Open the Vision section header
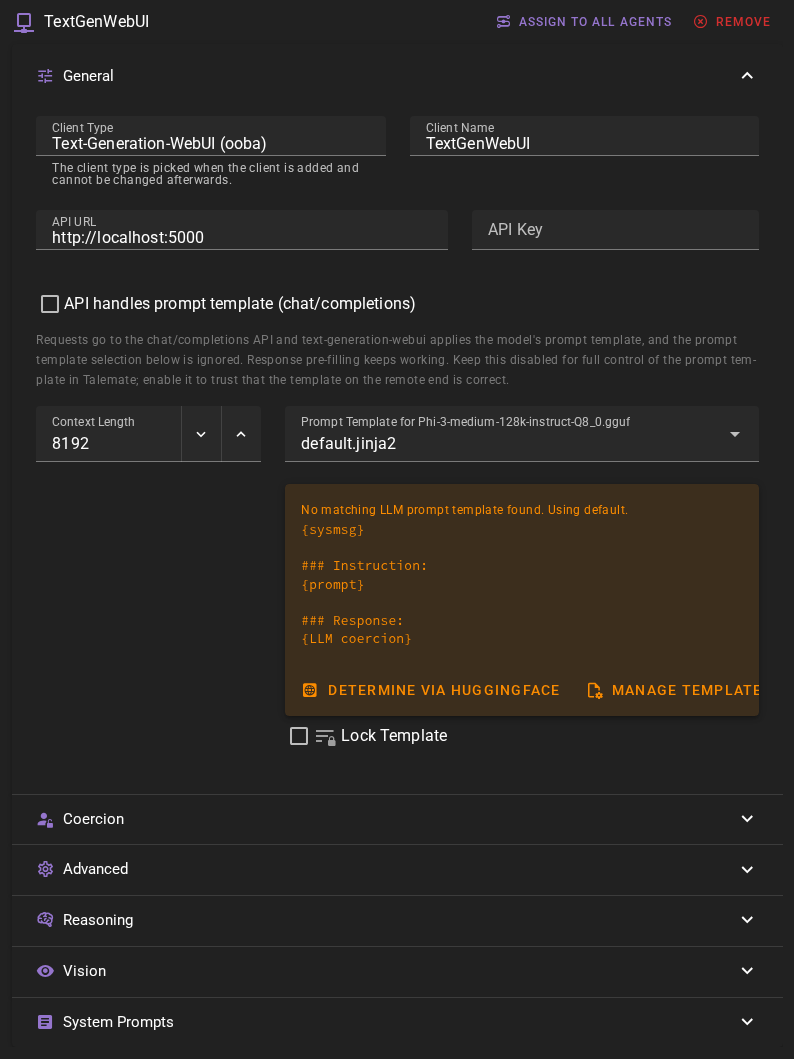 tap(397, 971)
